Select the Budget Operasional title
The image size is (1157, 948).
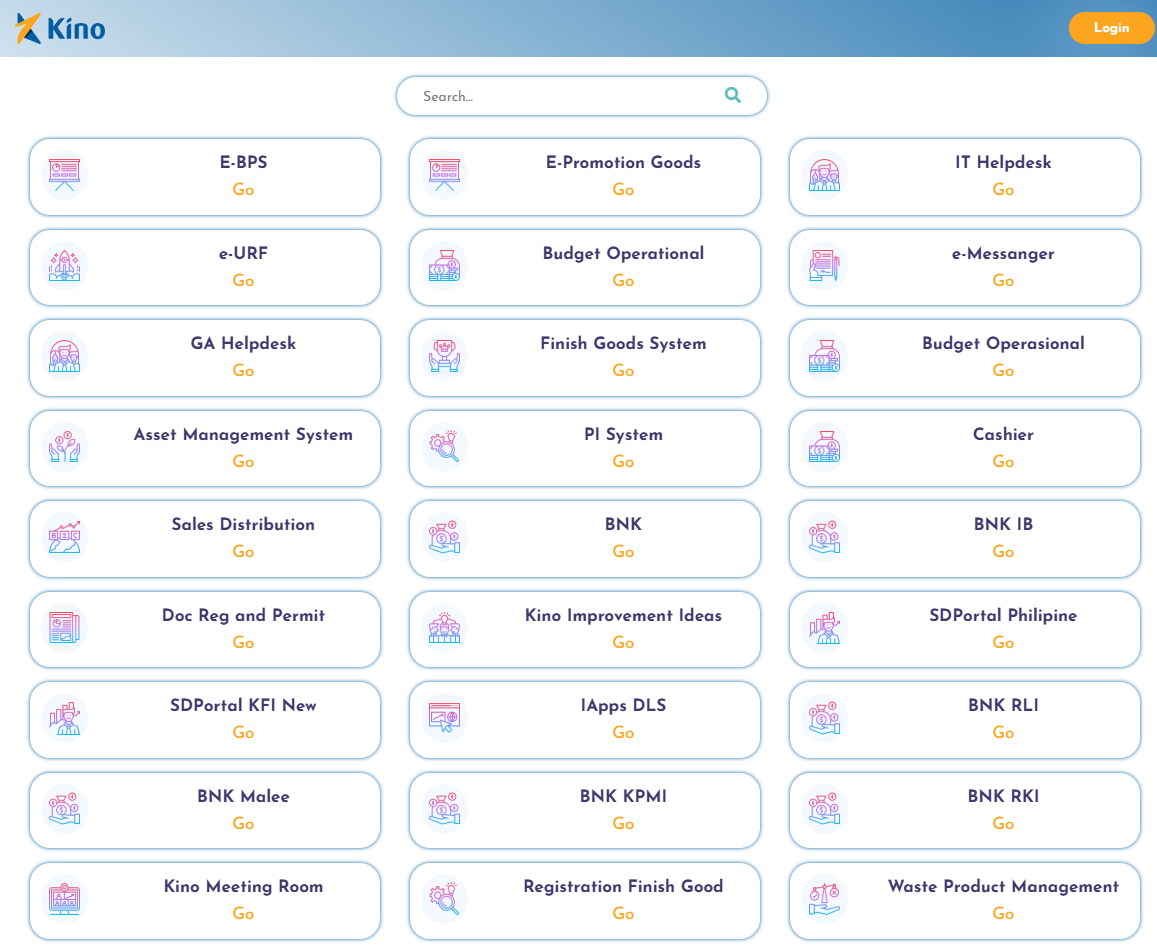[x=1004, y=344]
